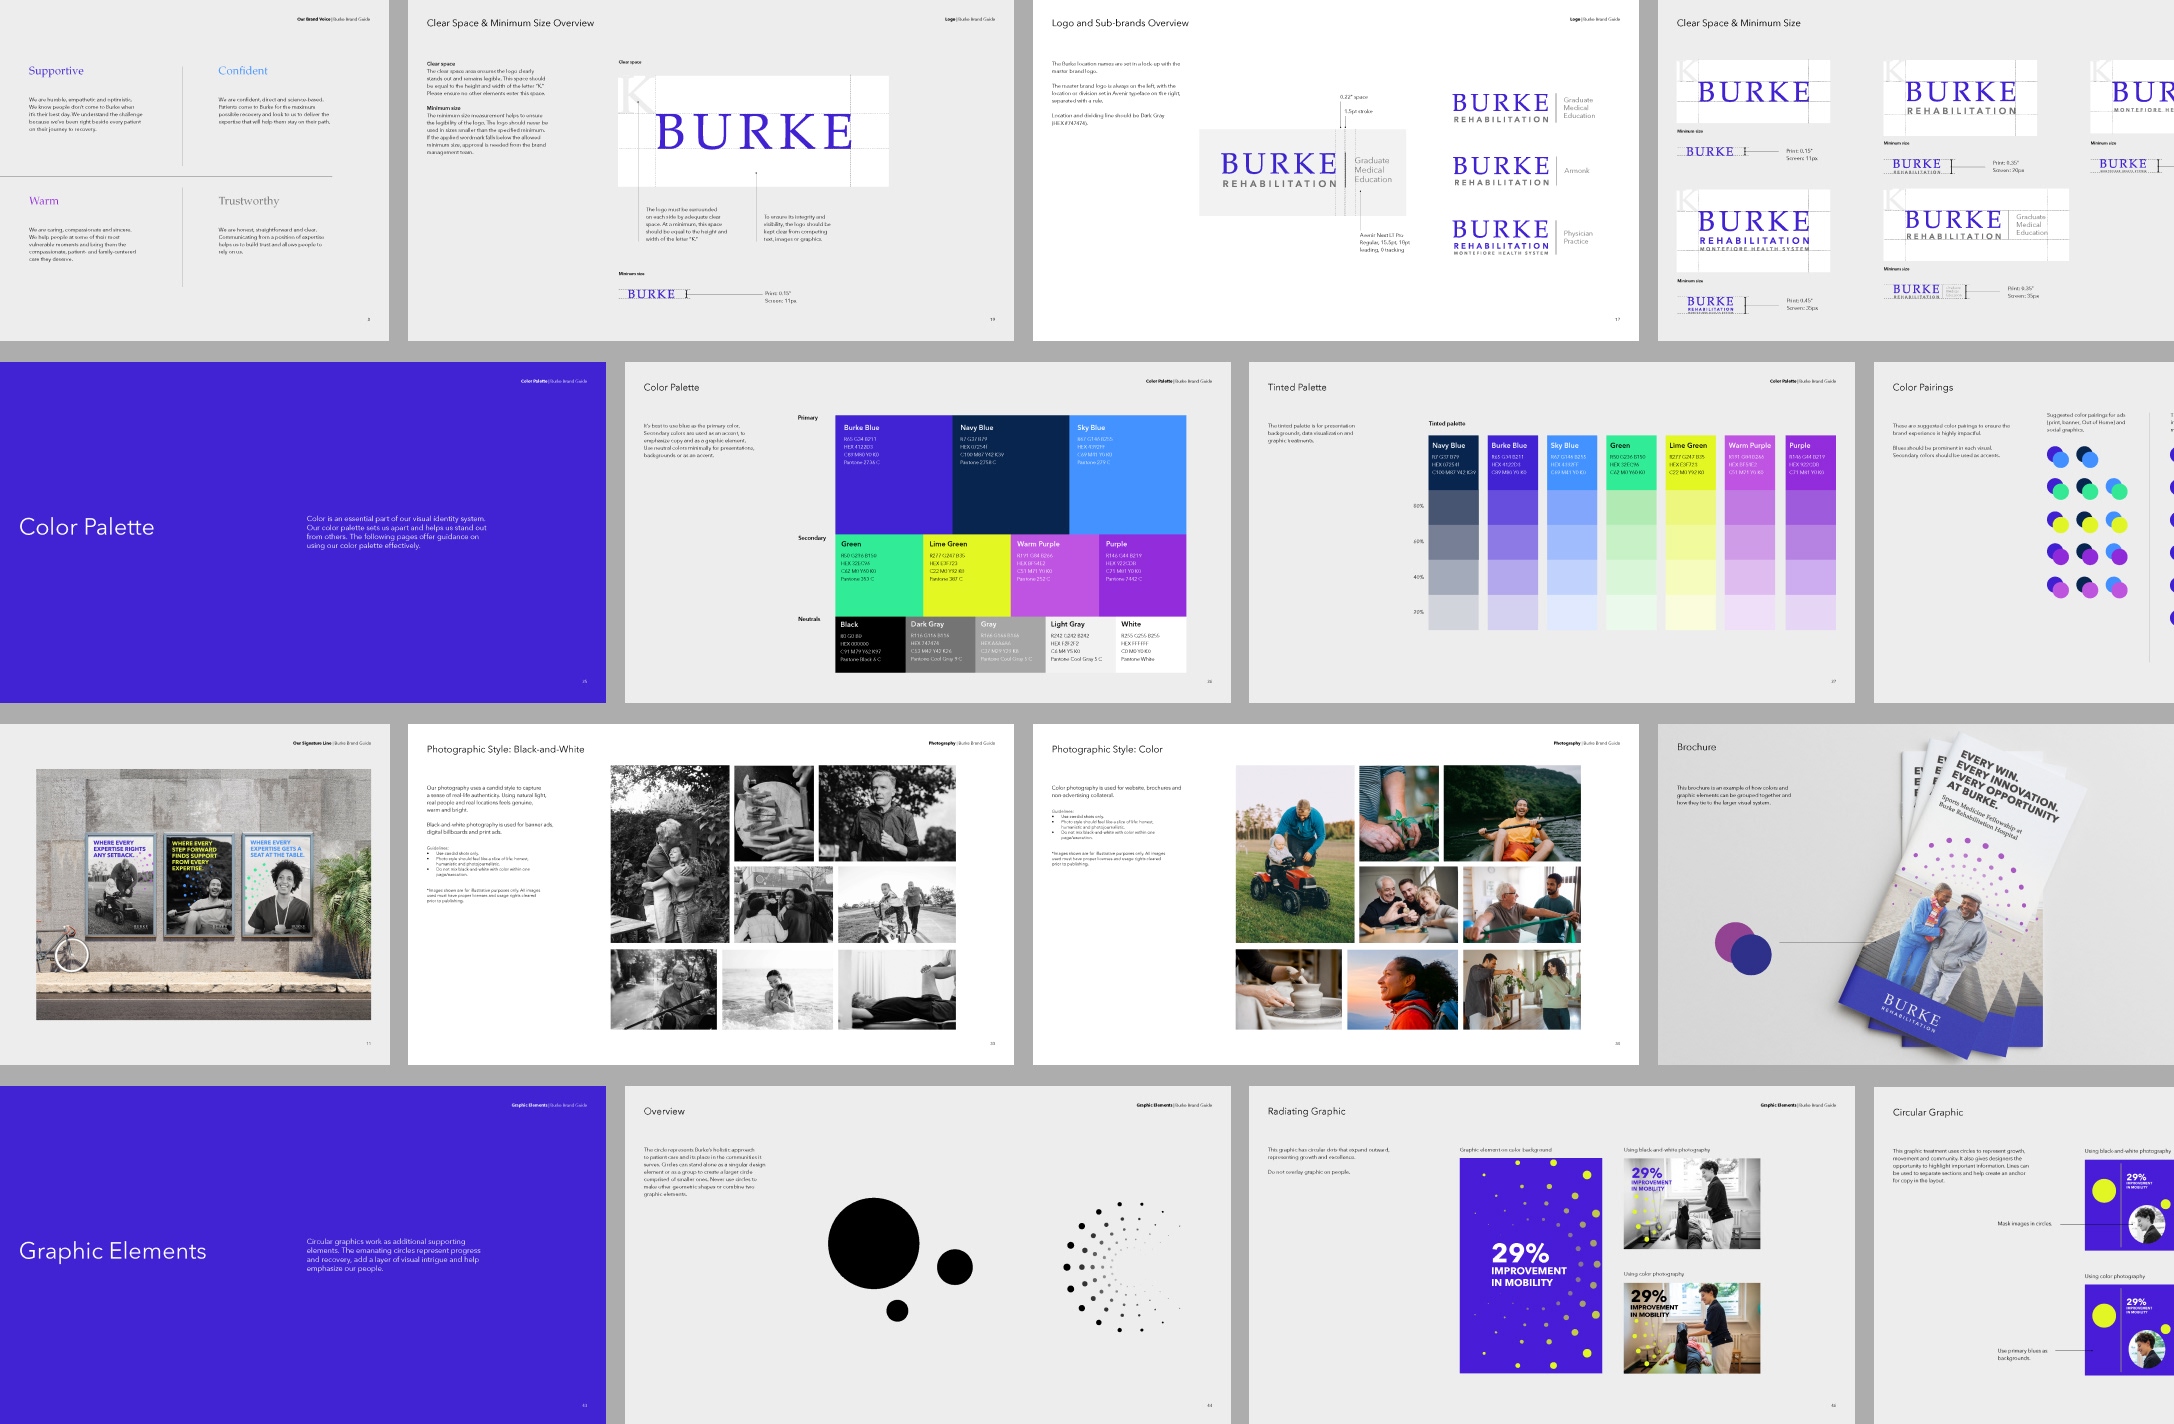Click the purple 29% Improvement in Mobility poster
This screenshot has height=1424, width=2174.
[x=1530, y=1265]
